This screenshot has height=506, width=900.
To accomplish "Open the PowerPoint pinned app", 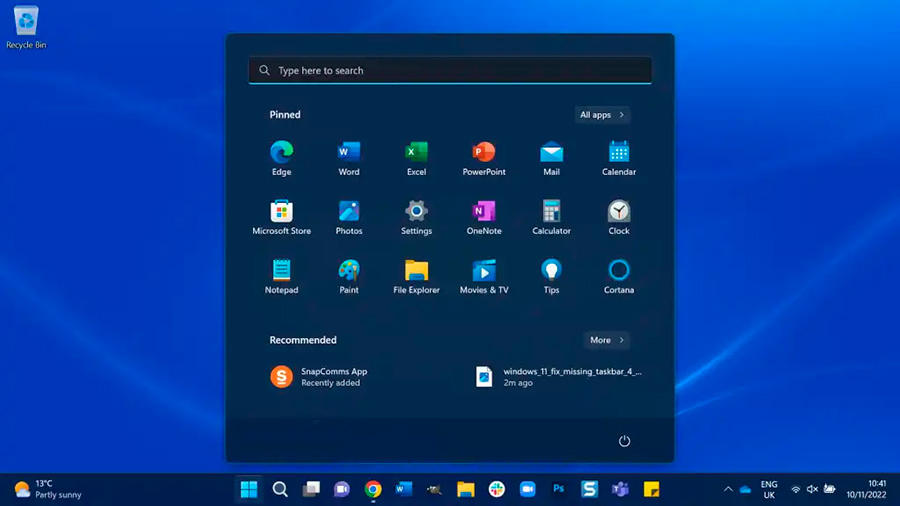I will tap(484, 153).
